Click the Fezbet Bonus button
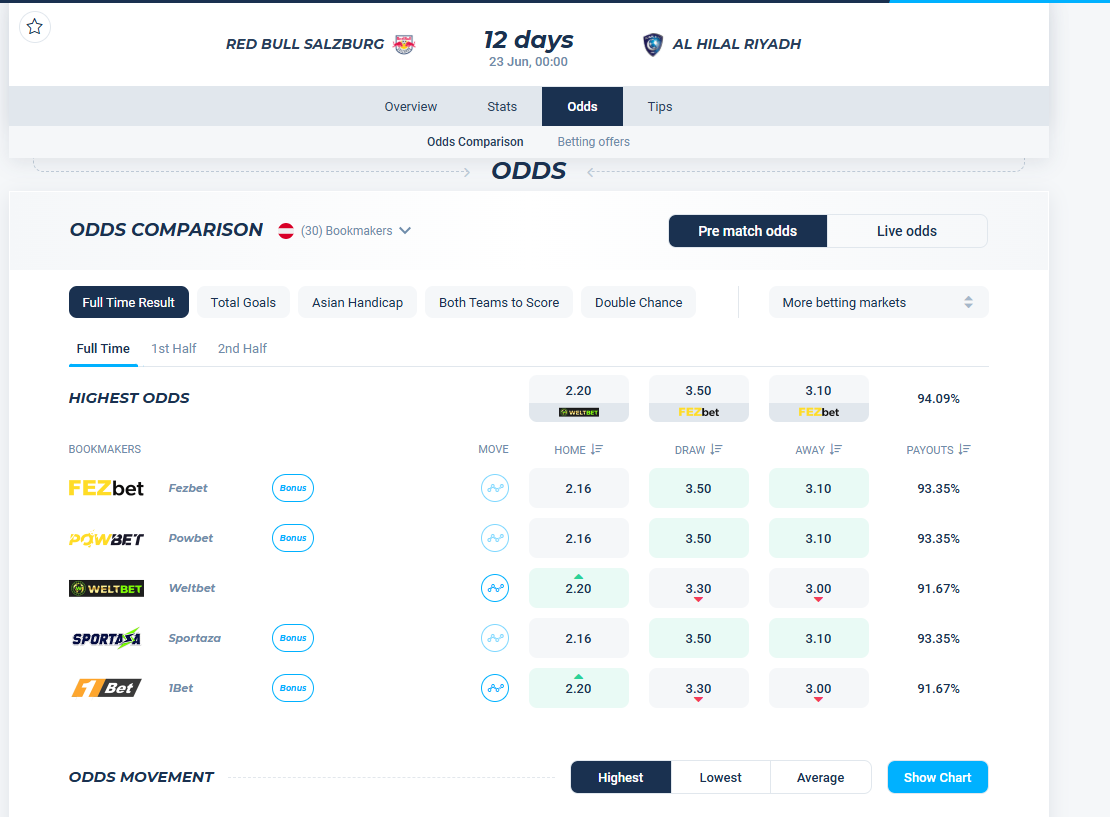Image resolution: width=1110 pixels, height=817 pixels. tap(293, 488)
